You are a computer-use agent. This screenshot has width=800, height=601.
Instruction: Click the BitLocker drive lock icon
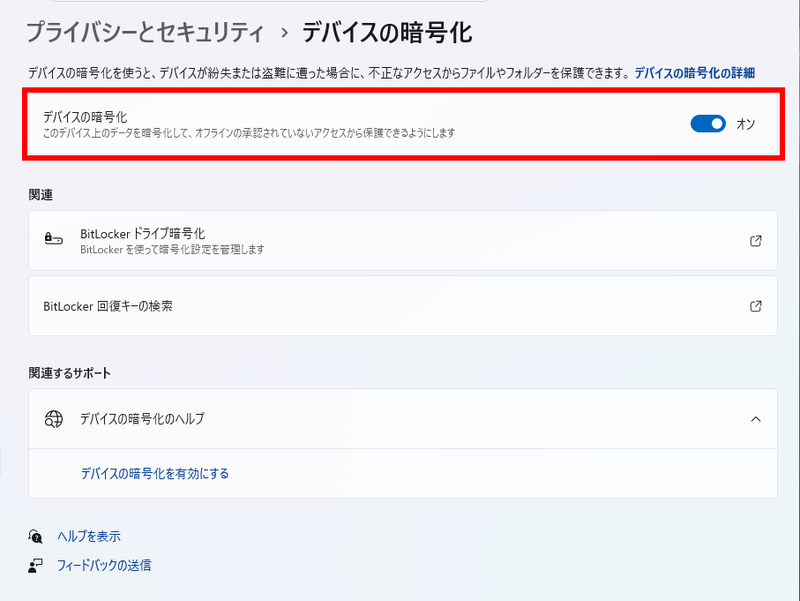(x=54, y=239)
